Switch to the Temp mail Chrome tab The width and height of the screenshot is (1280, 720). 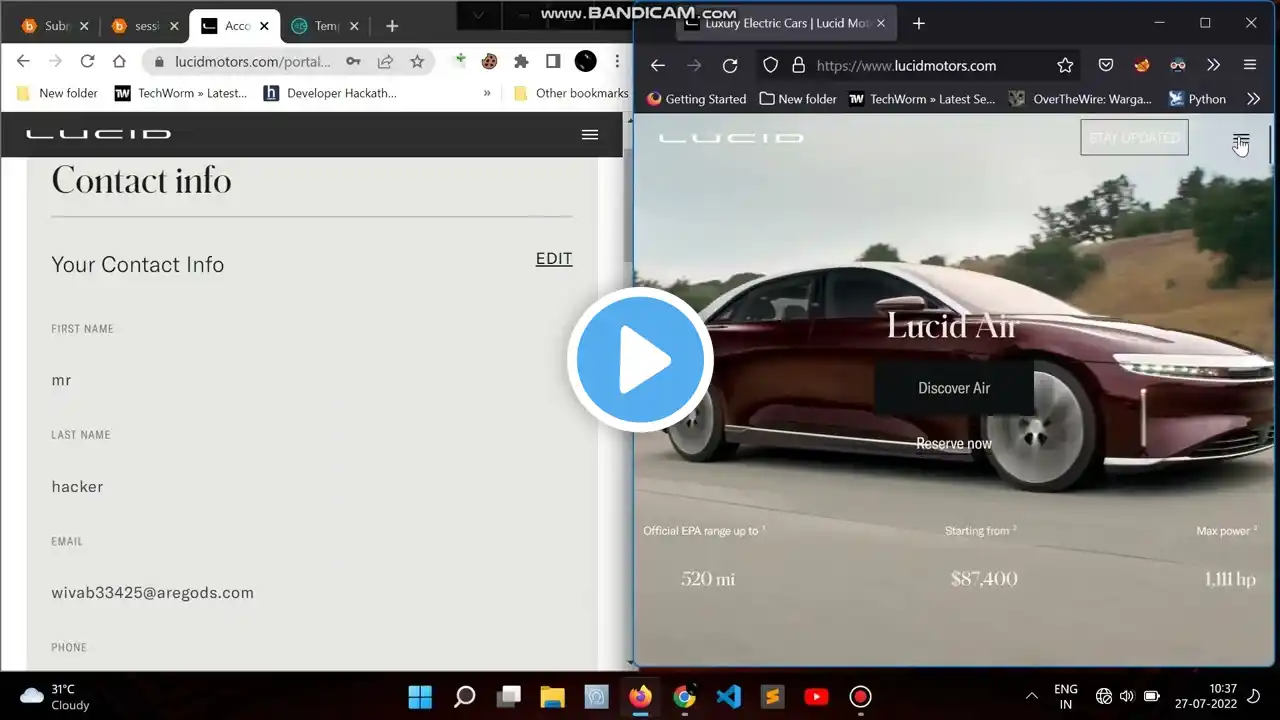coord(318,26)
